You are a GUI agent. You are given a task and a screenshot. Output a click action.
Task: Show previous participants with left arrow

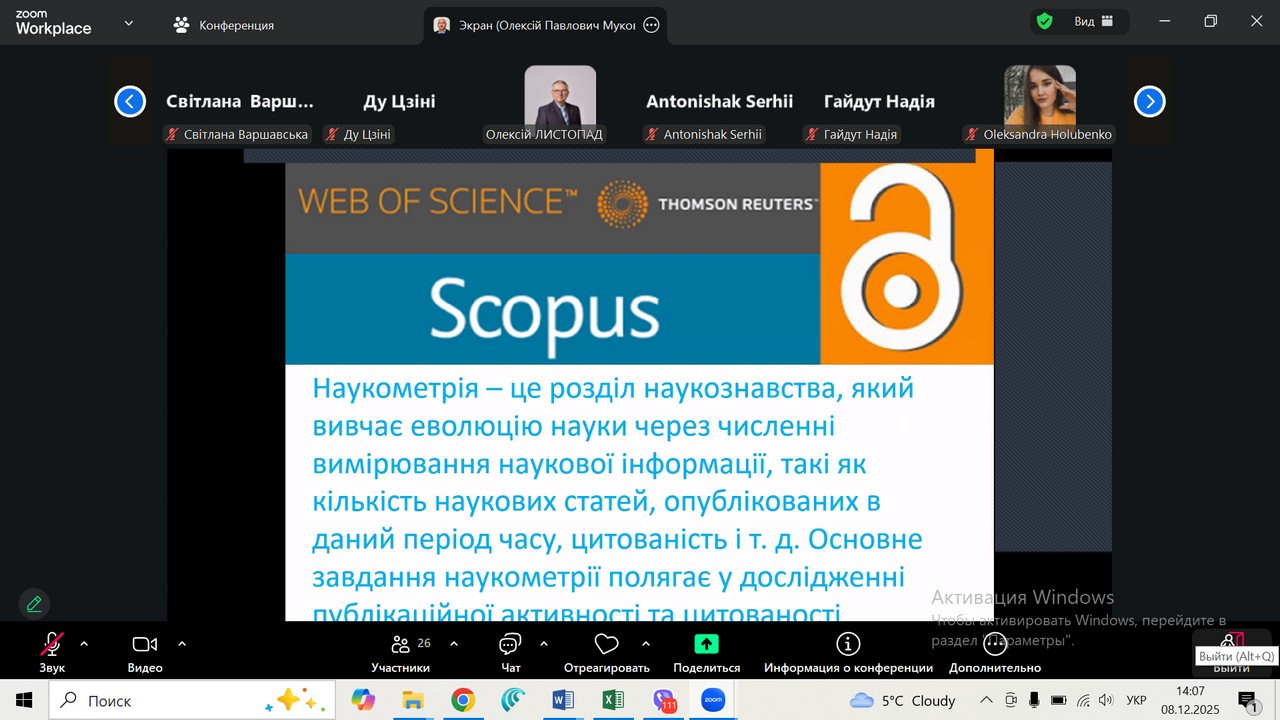click(130, 101)
